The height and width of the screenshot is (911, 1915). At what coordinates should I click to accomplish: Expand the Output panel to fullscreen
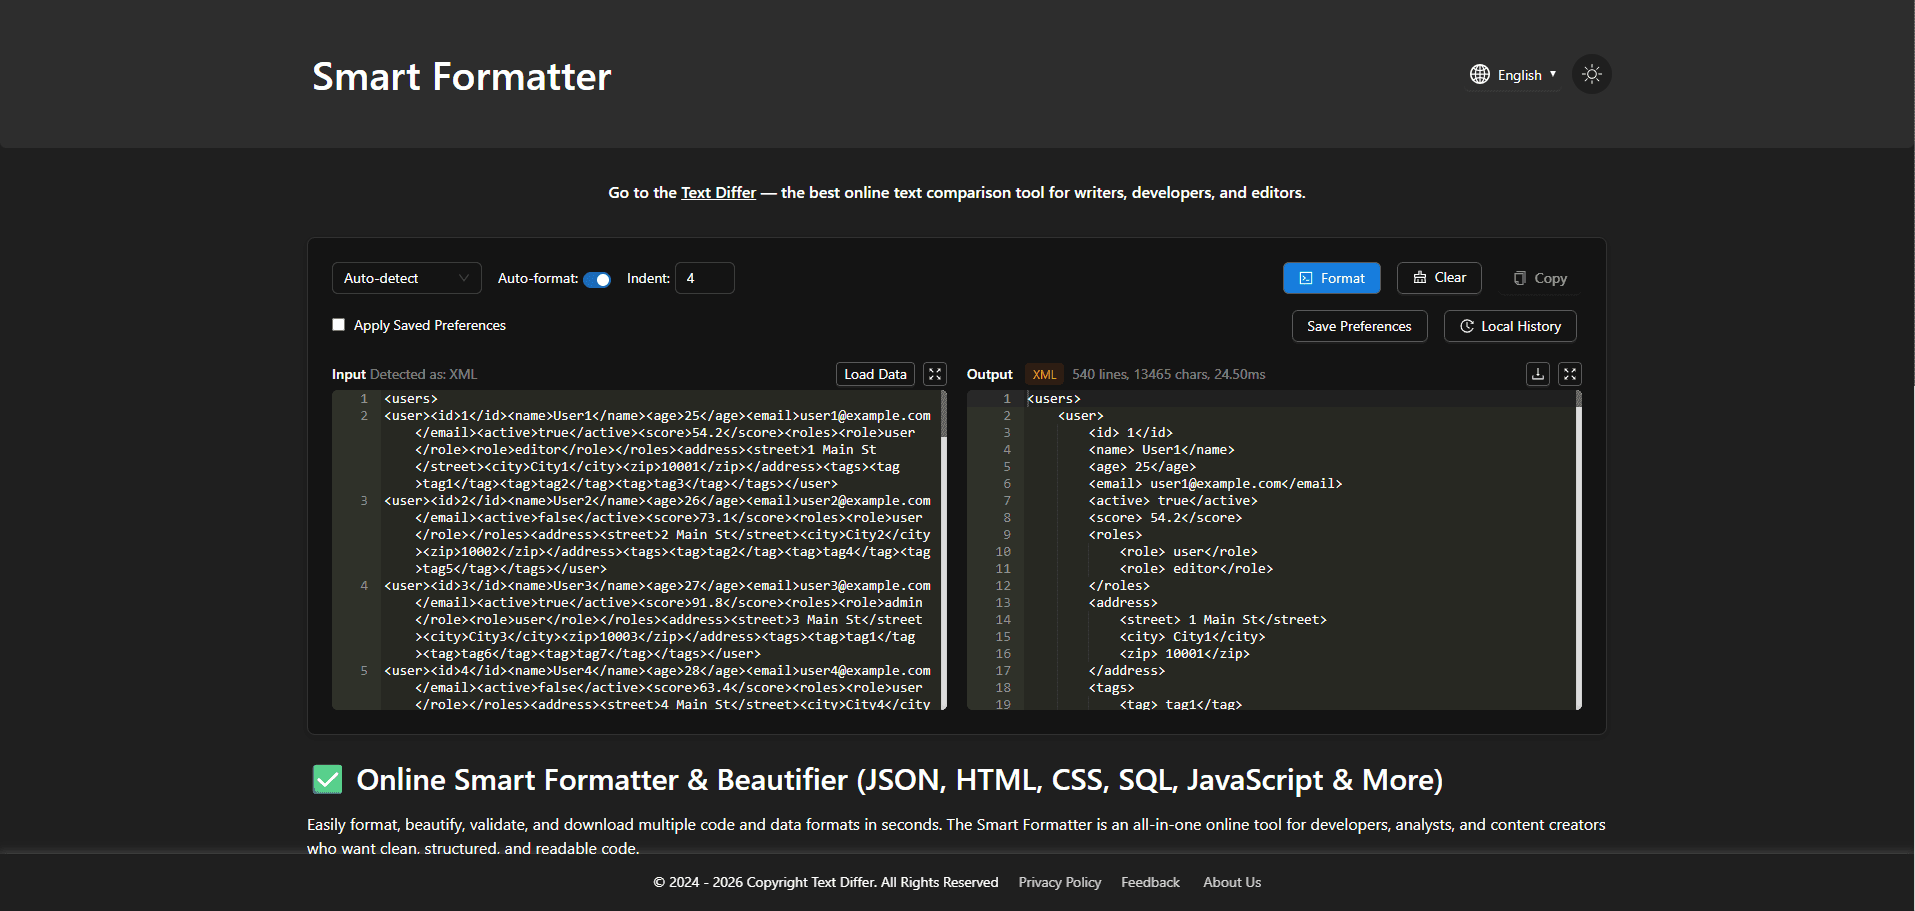(x=1569, y=374)
